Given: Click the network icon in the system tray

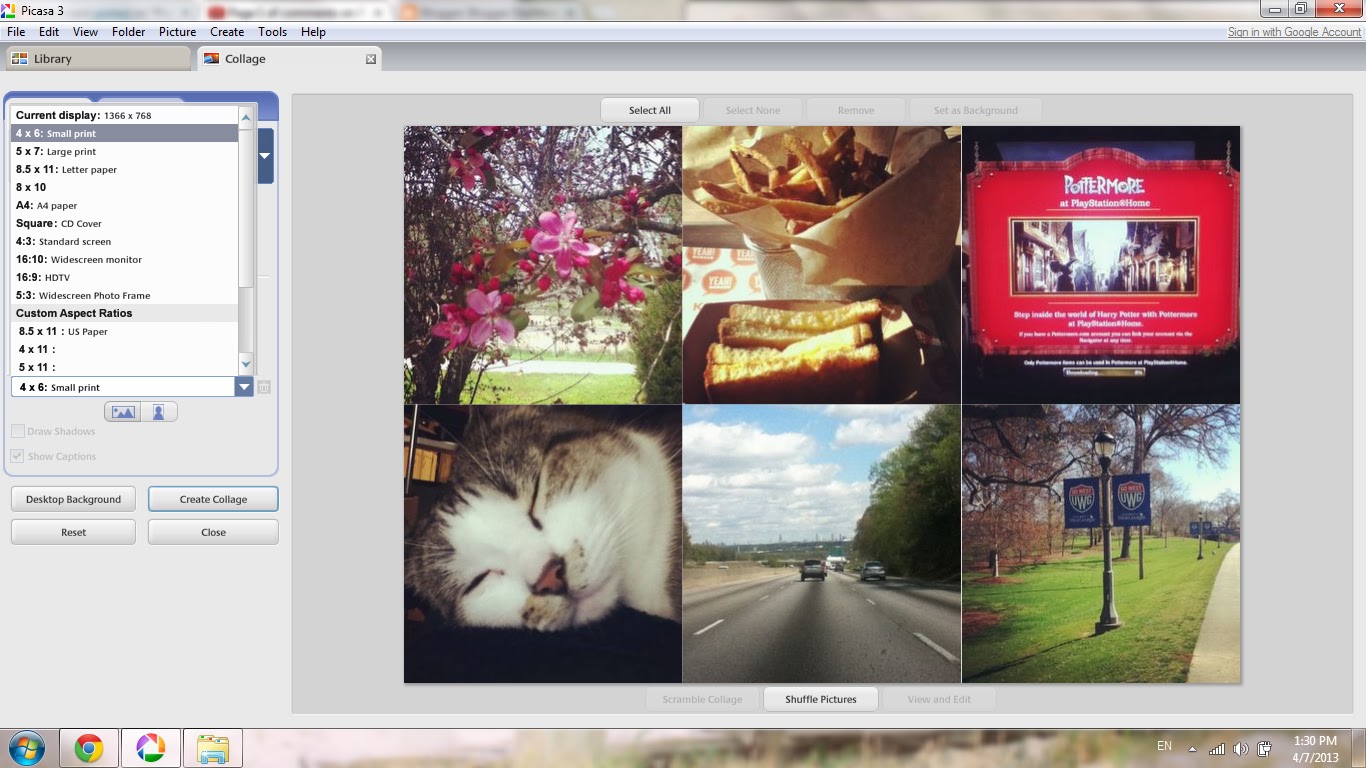Looking at the screenshot, I should (1218, 747).
